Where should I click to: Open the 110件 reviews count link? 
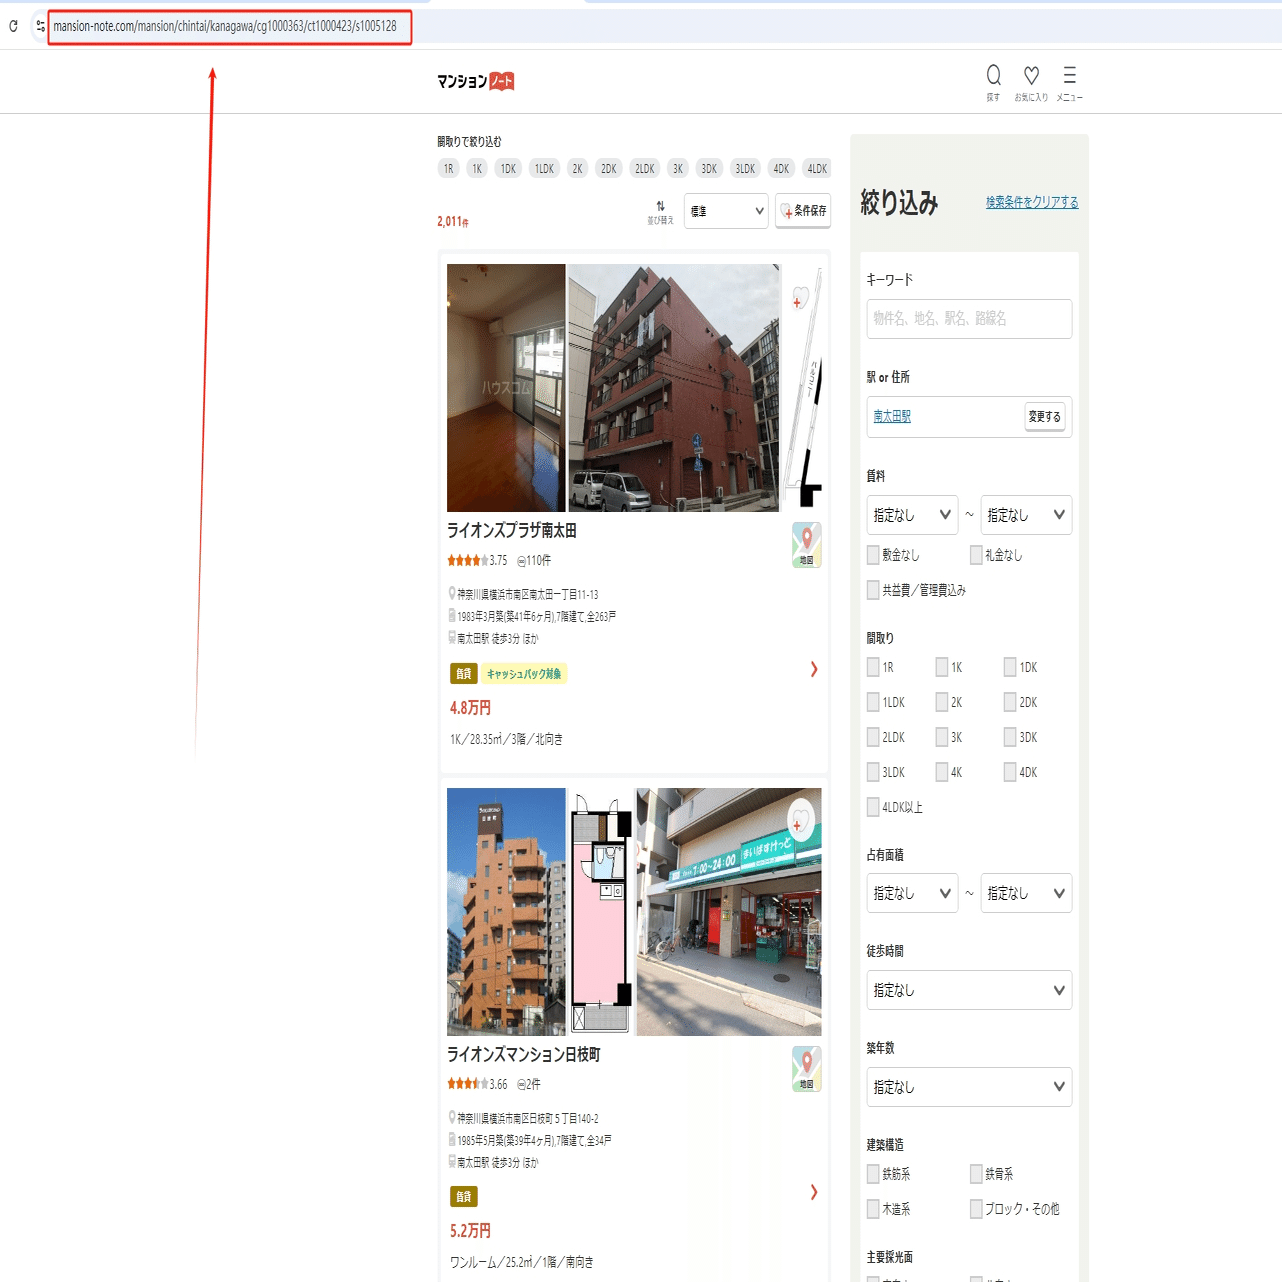(534, 561)
